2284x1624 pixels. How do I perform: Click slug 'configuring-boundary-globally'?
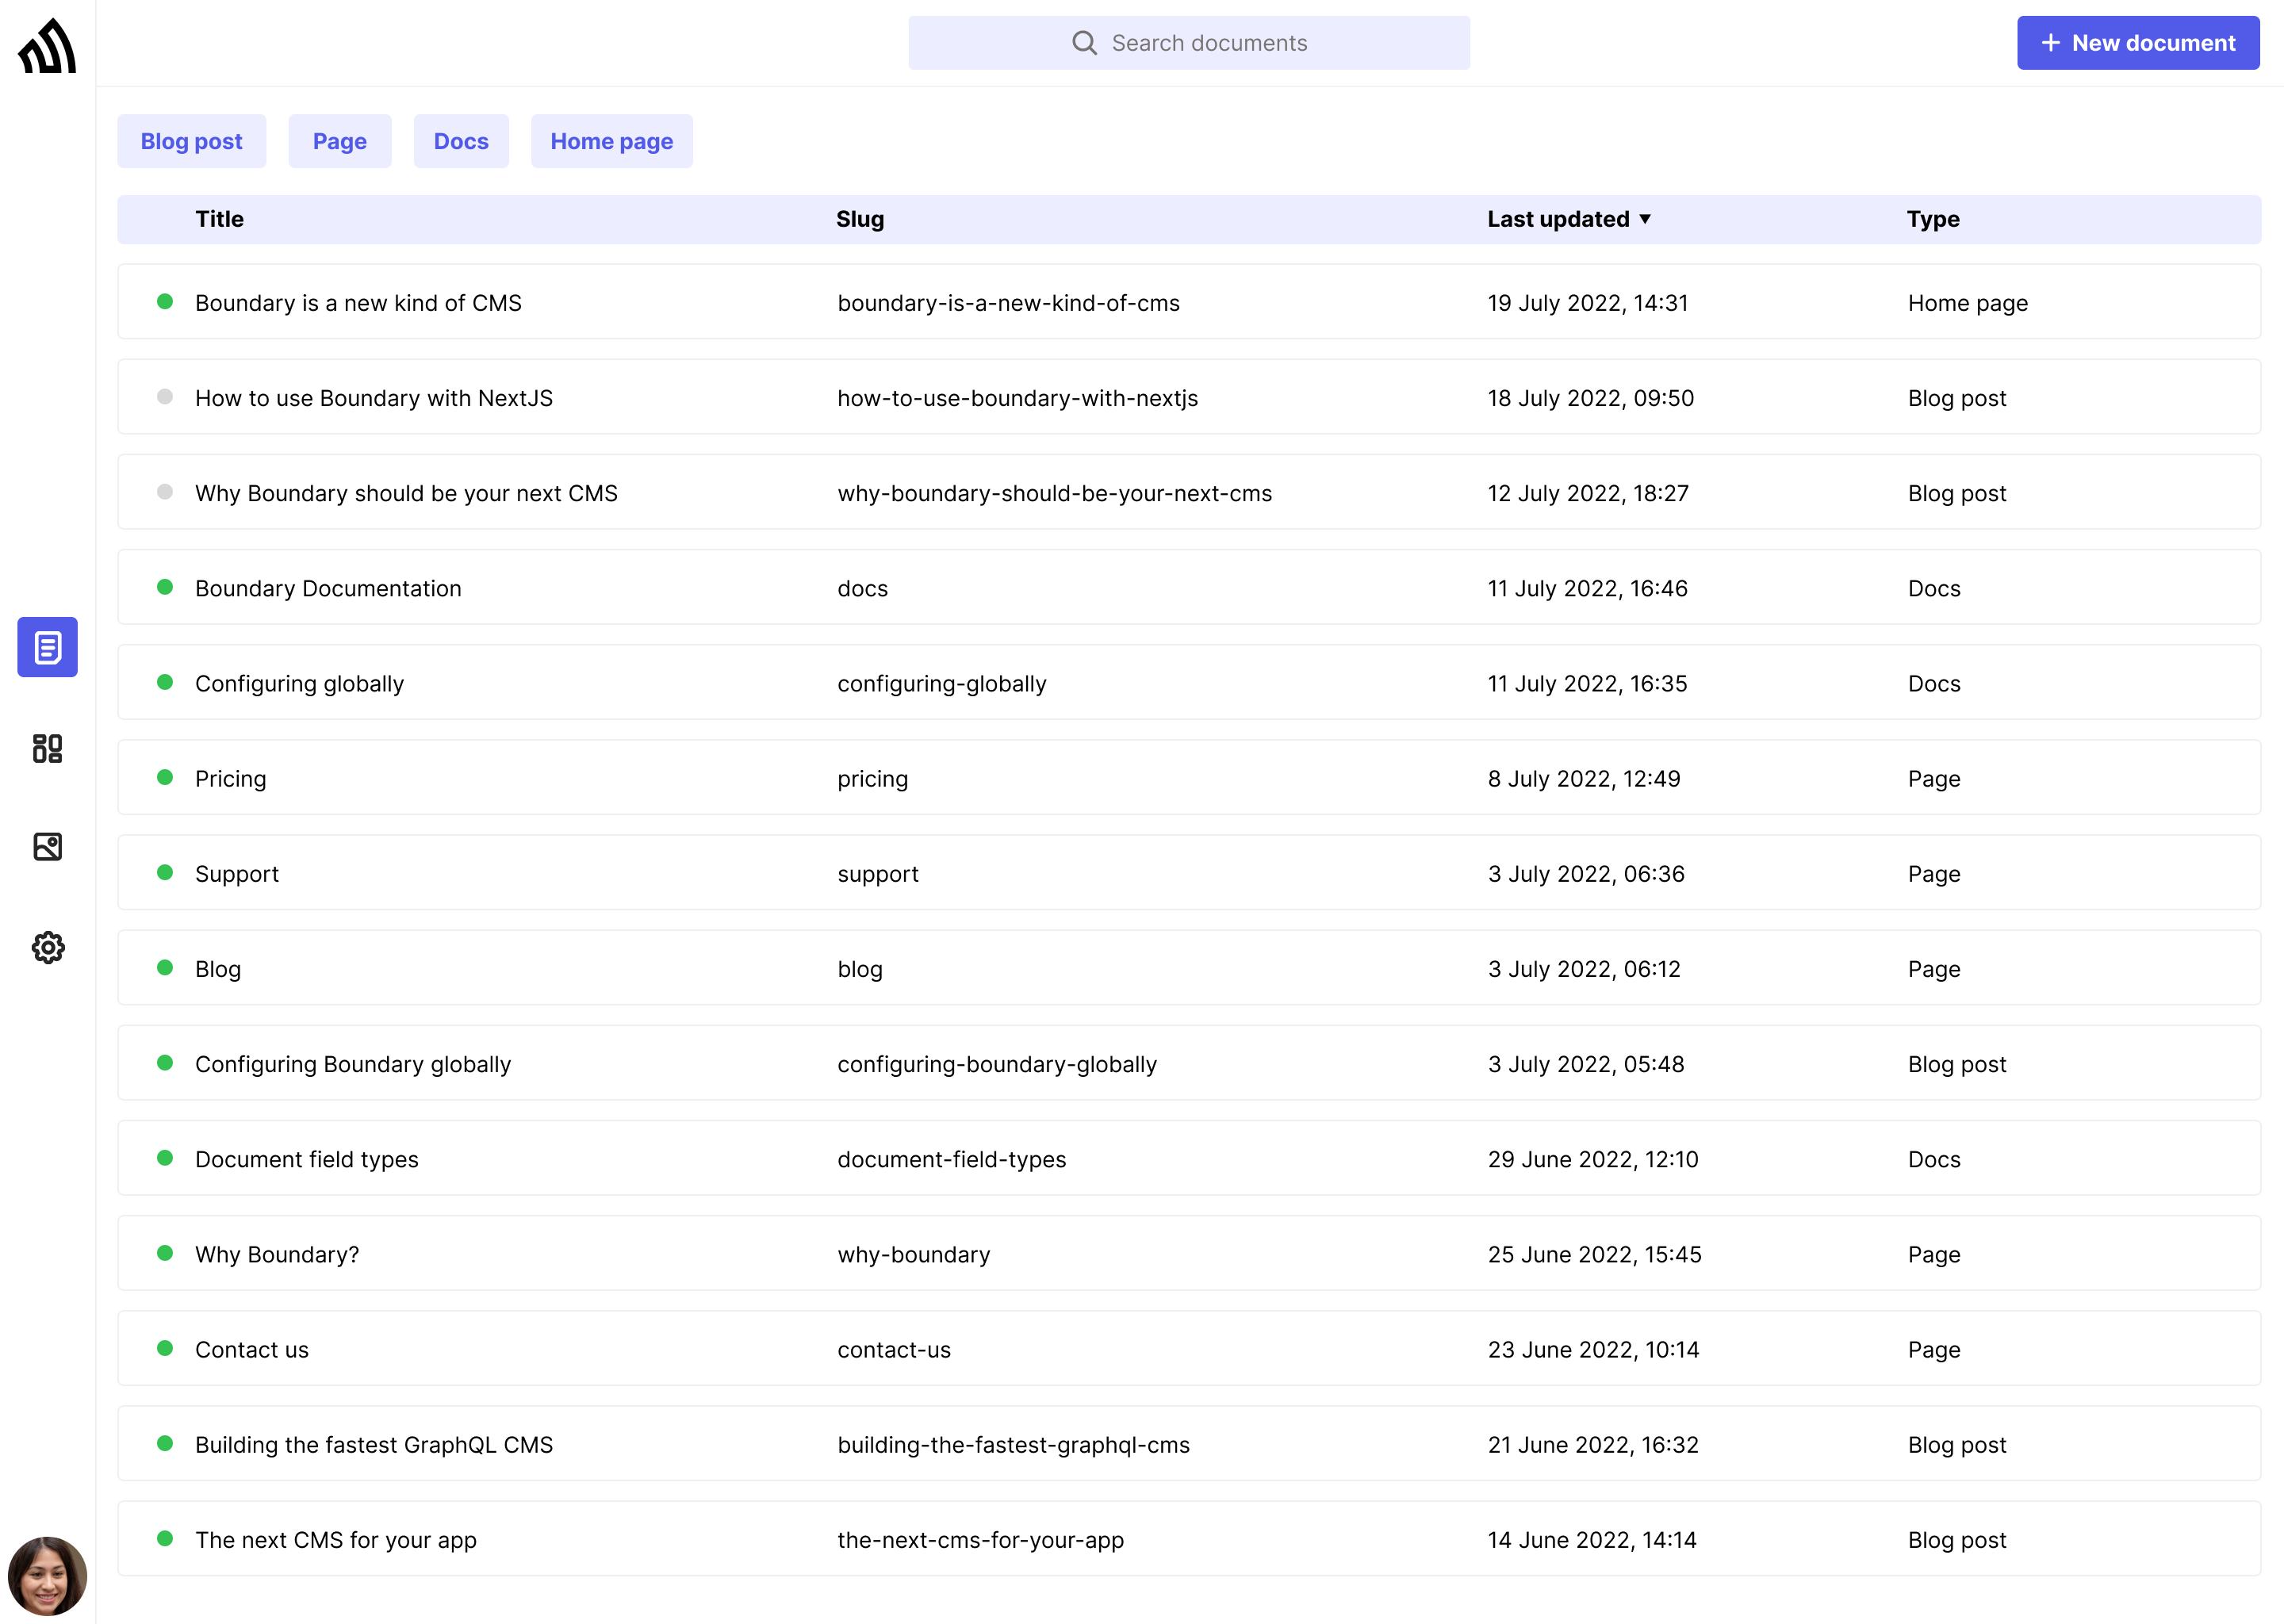pos(996,1064)
